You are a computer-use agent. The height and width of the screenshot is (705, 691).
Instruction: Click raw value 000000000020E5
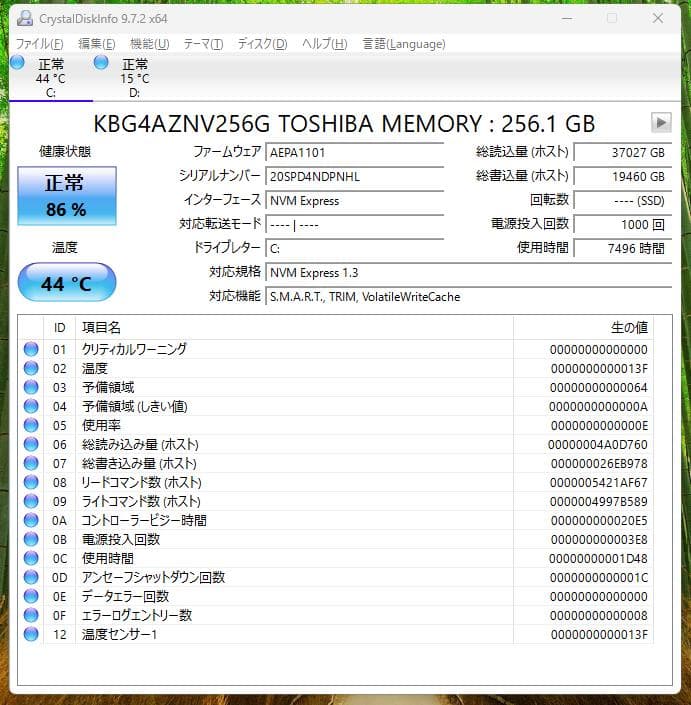click(x=599, y=521)
